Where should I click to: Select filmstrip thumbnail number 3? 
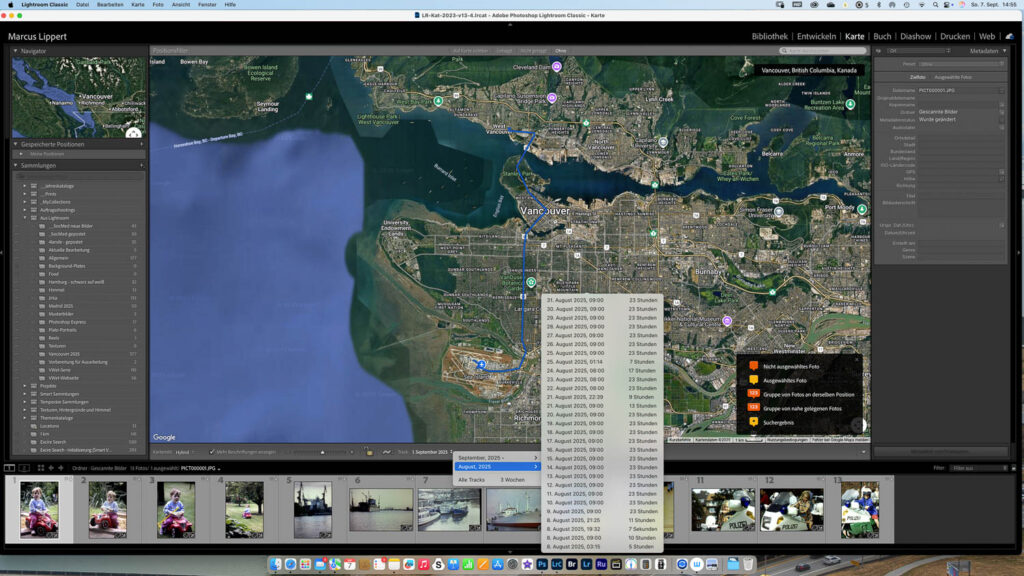[x=176, y=509]
